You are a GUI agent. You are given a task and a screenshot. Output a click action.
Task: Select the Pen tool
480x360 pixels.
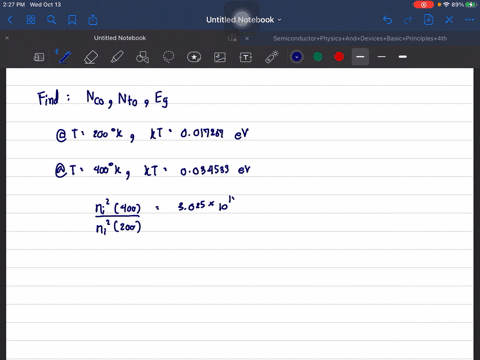click(65, 57)
